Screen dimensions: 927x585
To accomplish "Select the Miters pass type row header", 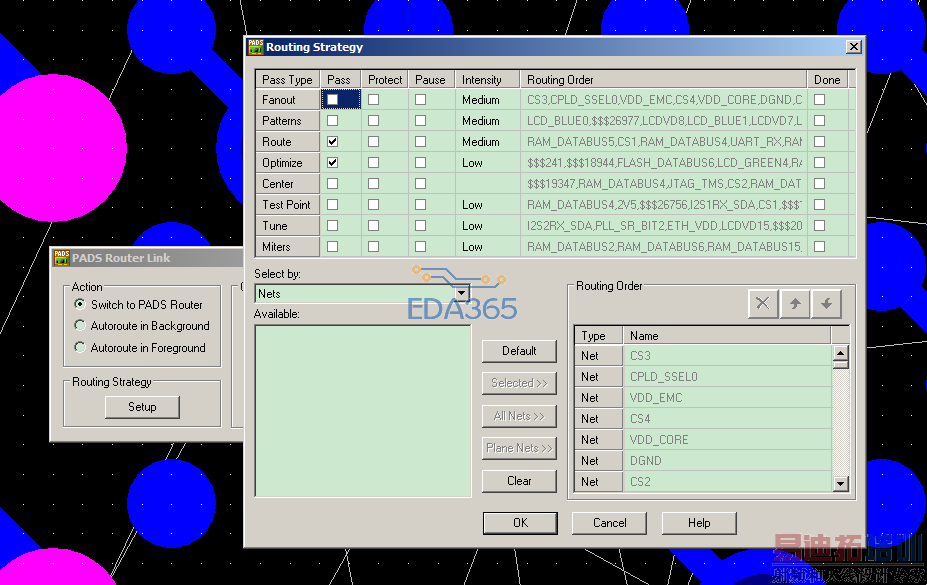I will 288,246.
